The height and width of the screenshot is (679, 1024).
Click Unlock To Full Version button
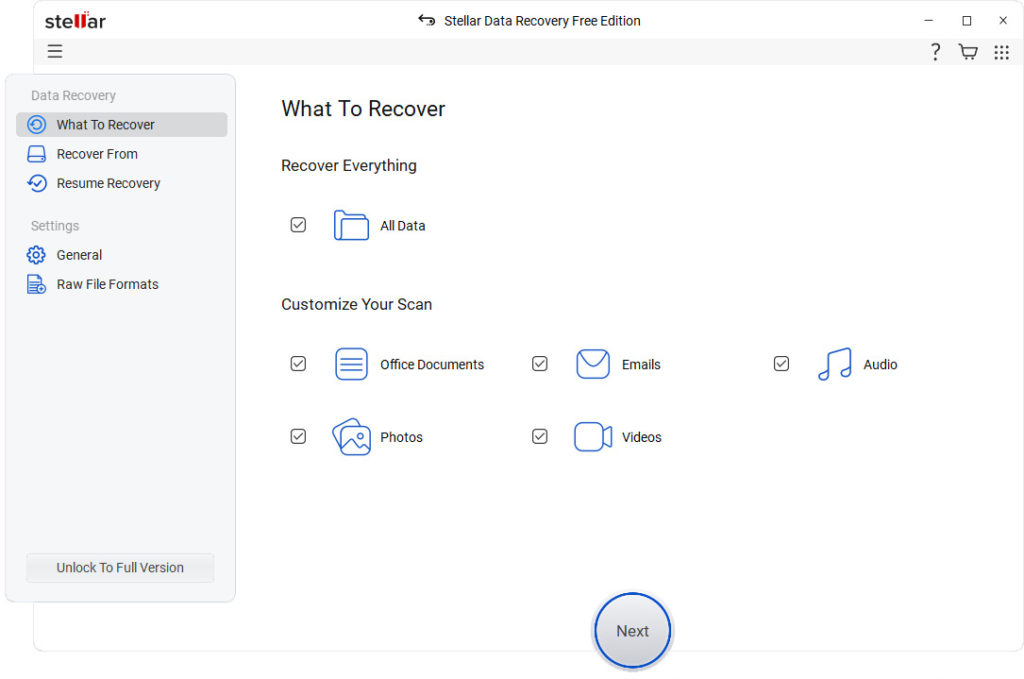pyautogui.click(x=120, y=568)
